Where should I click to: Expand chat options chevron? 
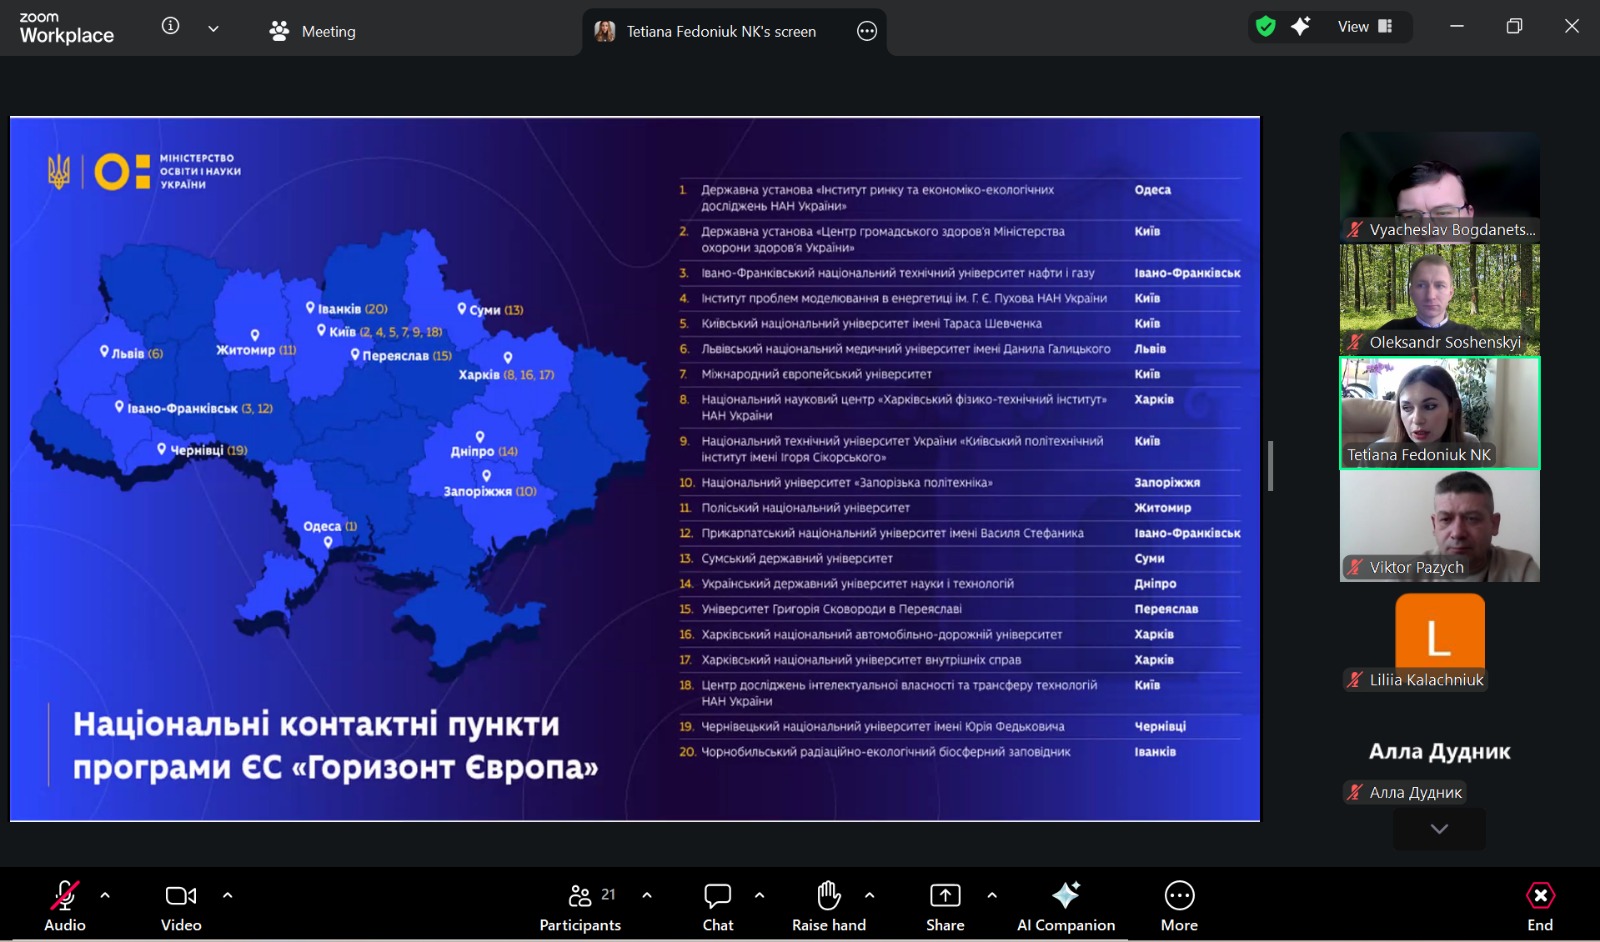pyautogui.click(x=760, y=895)
